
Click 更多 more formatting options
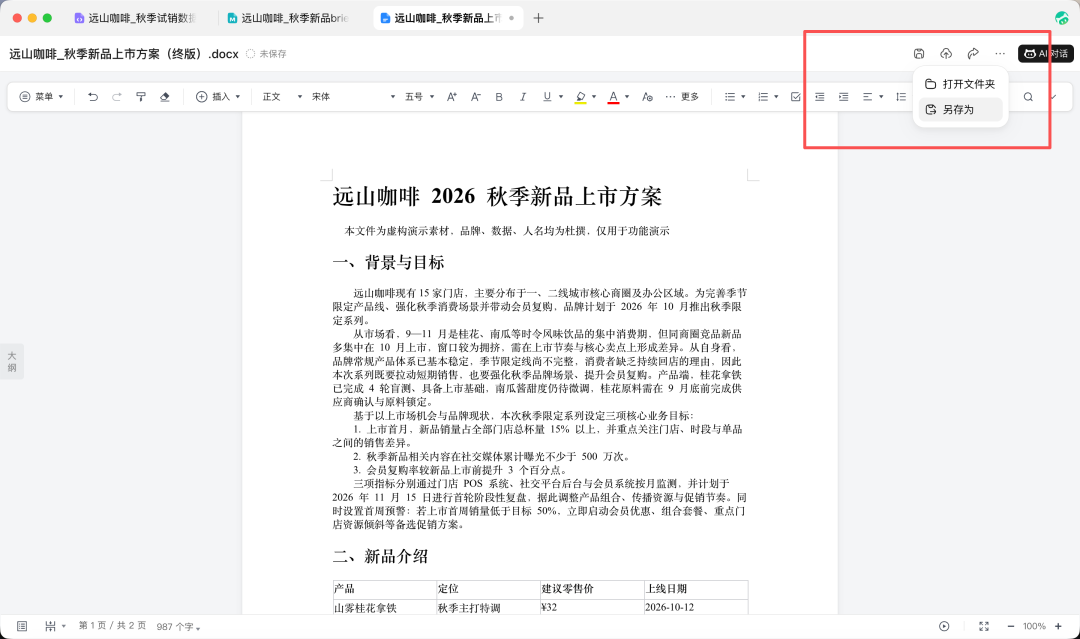pos(682,97)
